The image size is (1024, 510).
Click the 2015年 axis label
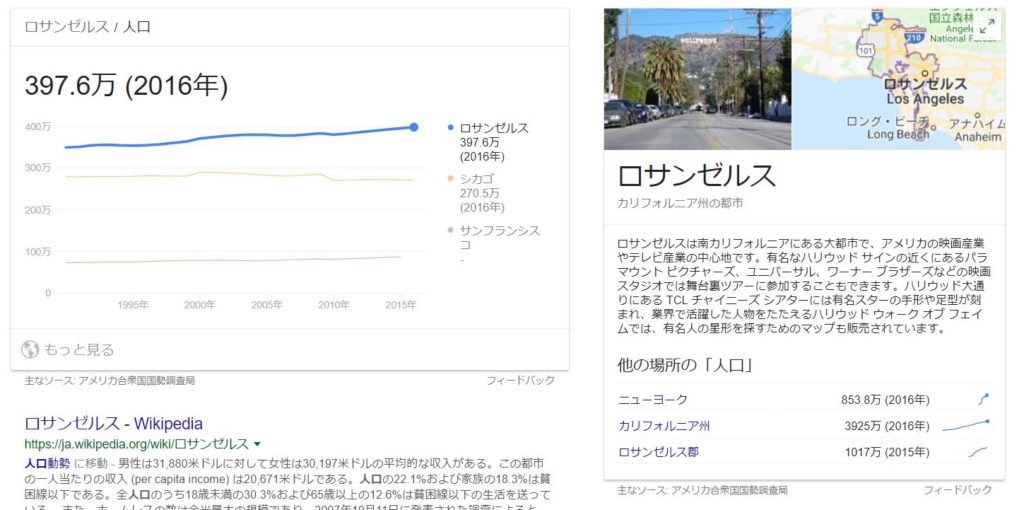(x=400, y=305)
